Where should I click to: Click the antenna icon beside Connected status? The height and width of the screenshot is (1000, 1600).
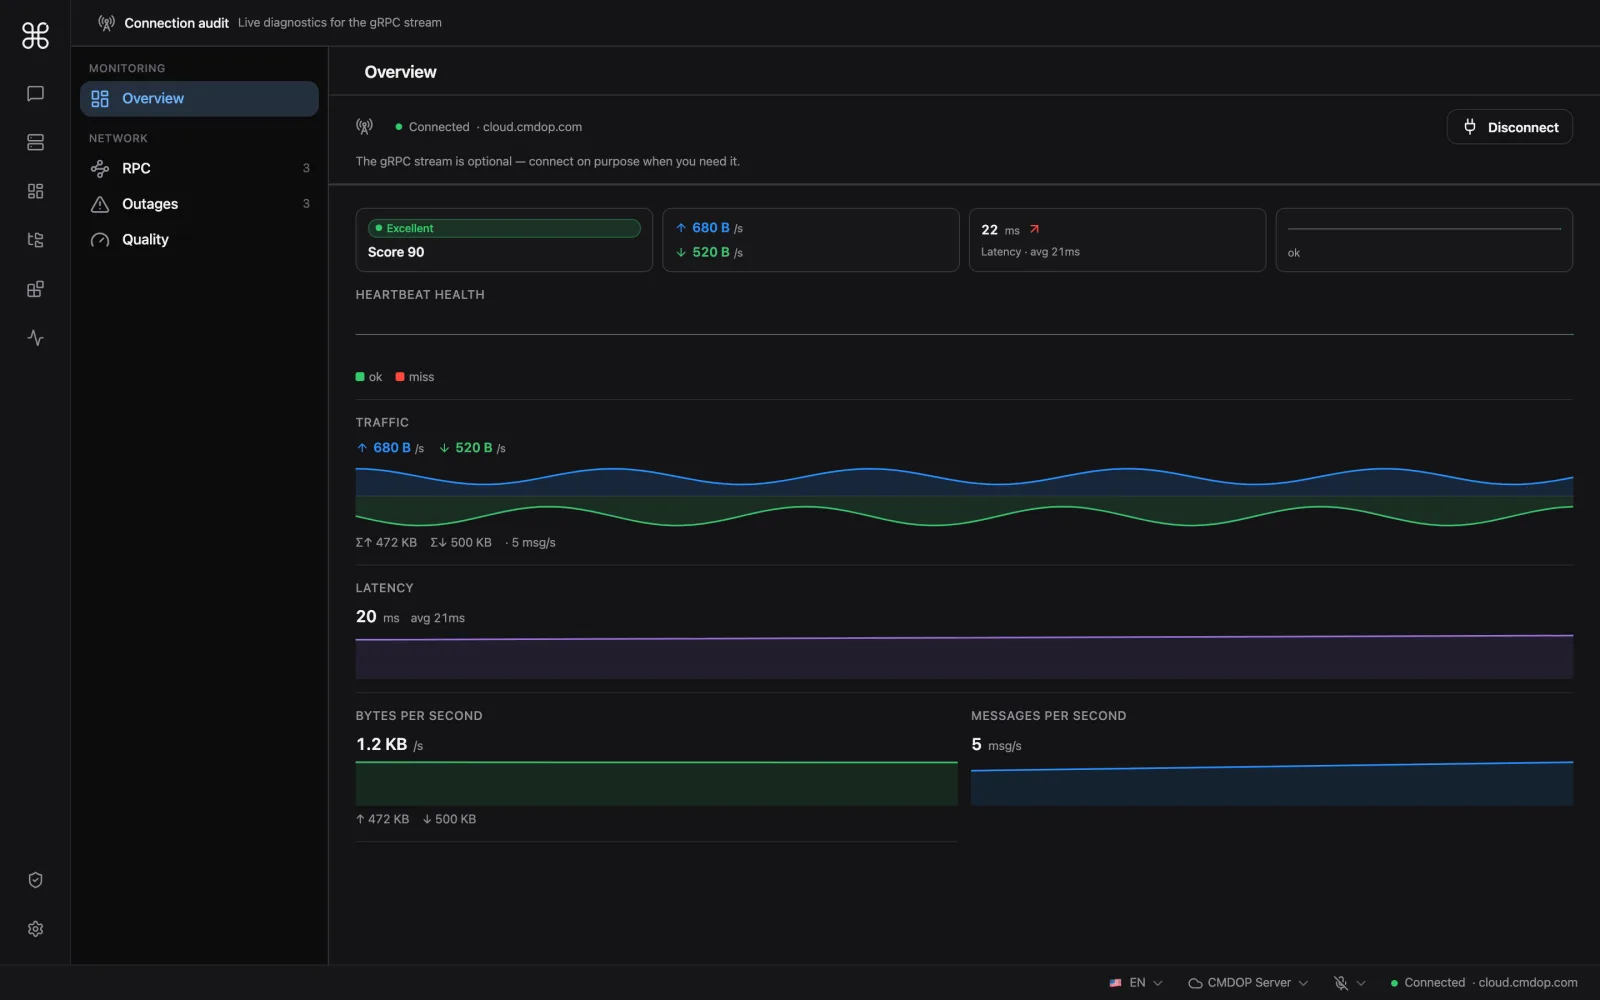click(364, 127)
